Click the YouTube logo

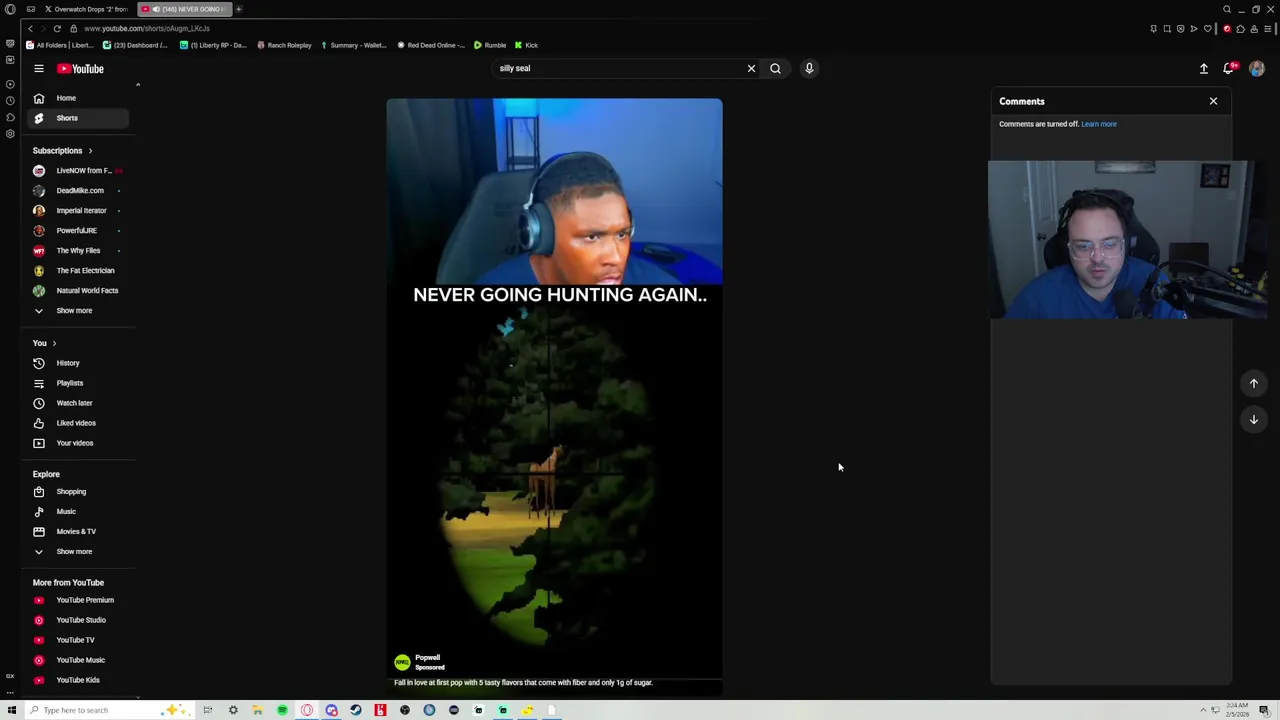pyautogui.click(x=80, y=69)
